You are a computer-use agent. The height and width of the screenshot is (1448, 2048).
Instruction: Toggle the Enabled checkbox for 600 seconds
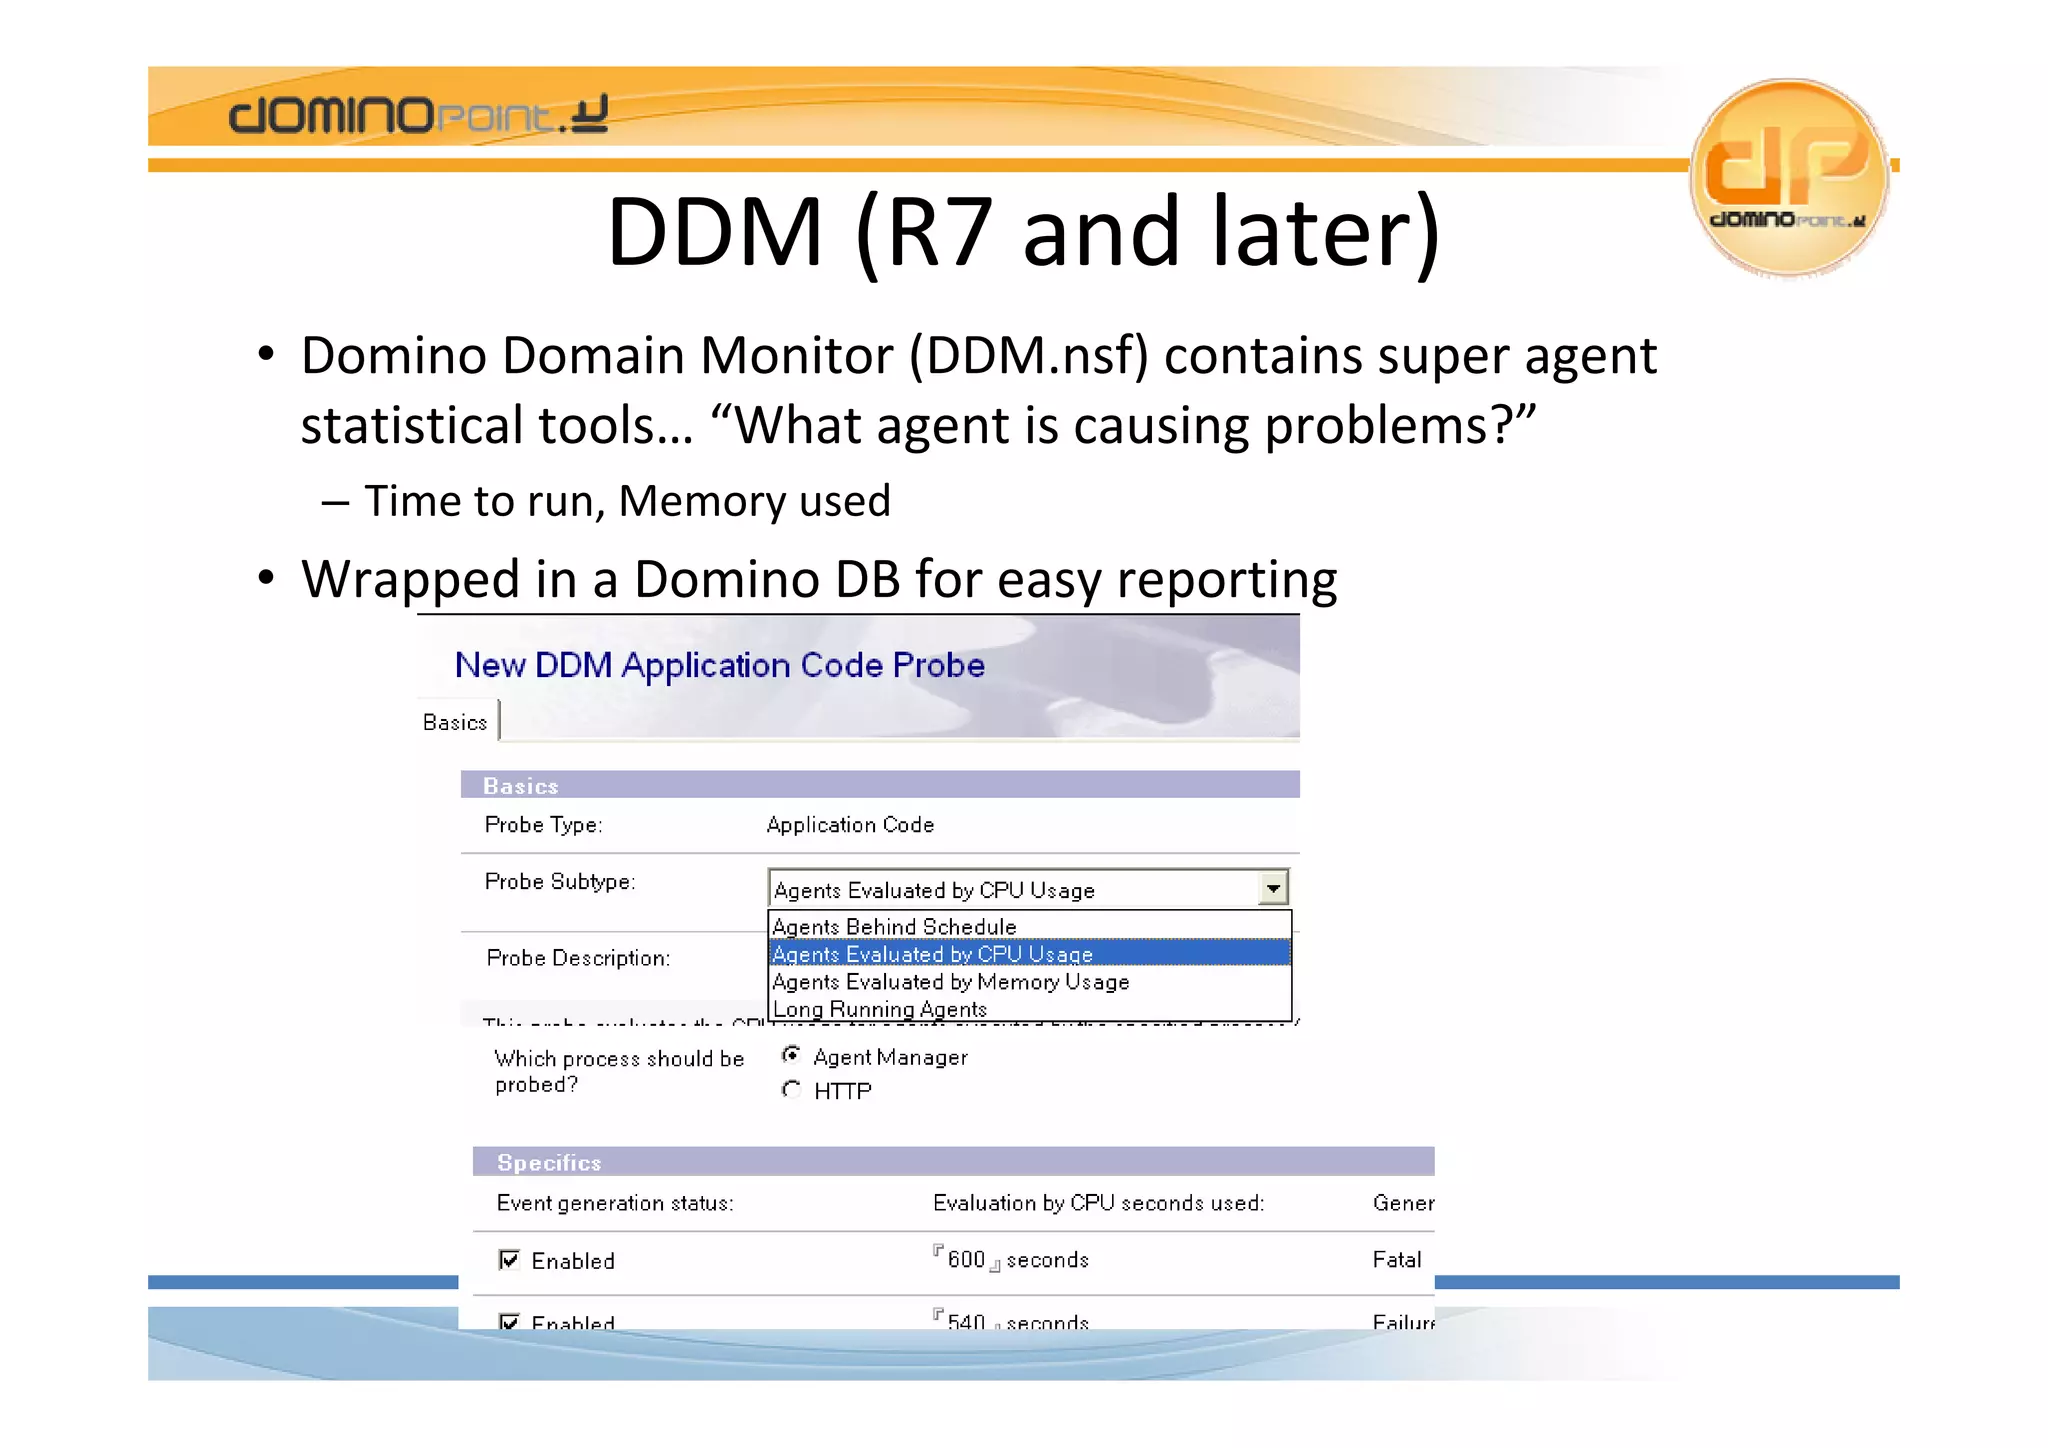pos(509,1260)
